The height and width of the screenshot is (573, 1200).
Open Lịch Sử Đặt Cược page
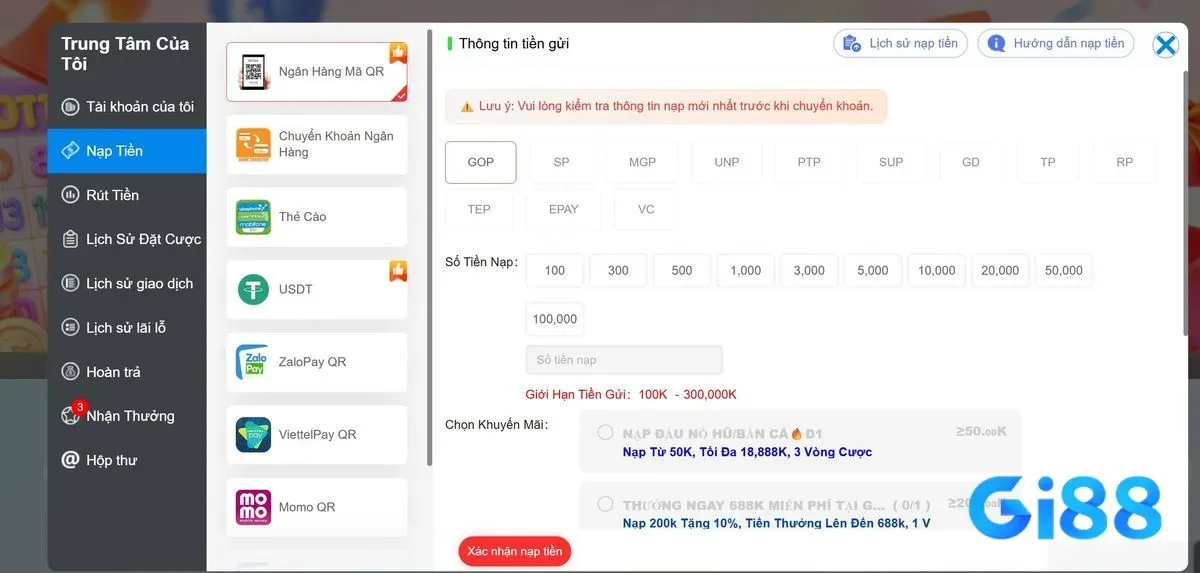pos(127,239)
